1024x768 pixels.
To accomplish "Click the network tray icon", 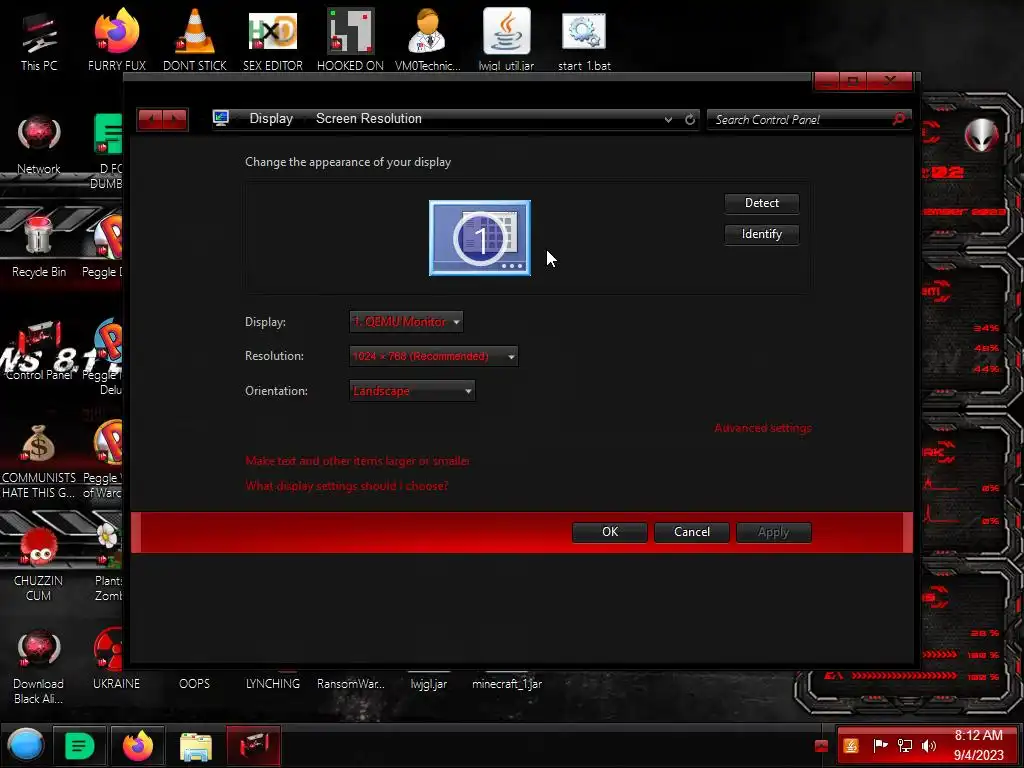I will point(904,745).
